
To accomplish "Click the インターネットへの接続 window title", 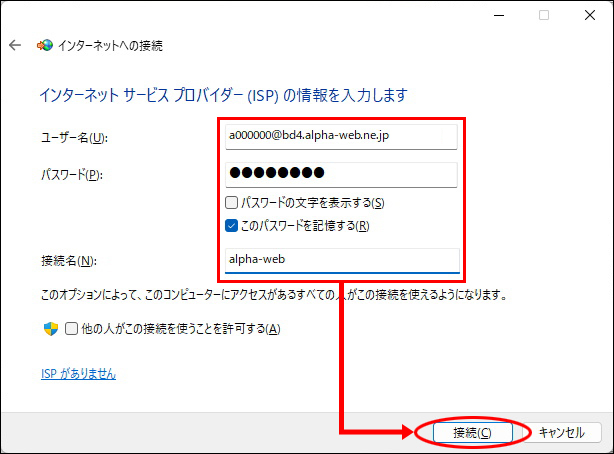I will pos(110,46).
